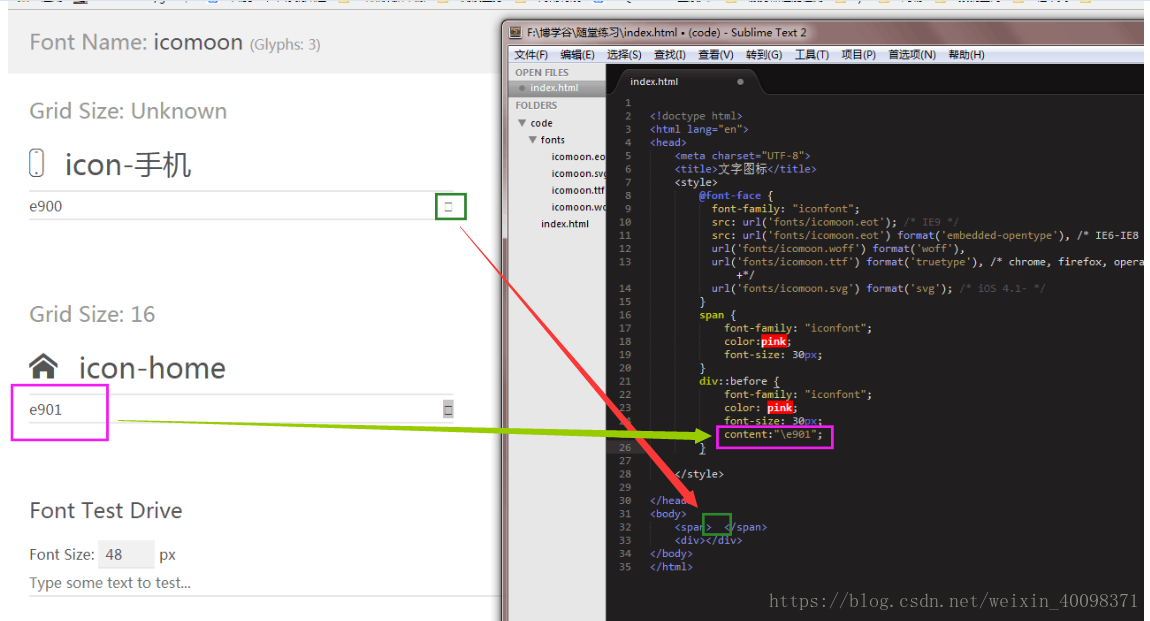Click the glyph character box for e900
This screenshot has width=1150, height=621.
(450, 207)
